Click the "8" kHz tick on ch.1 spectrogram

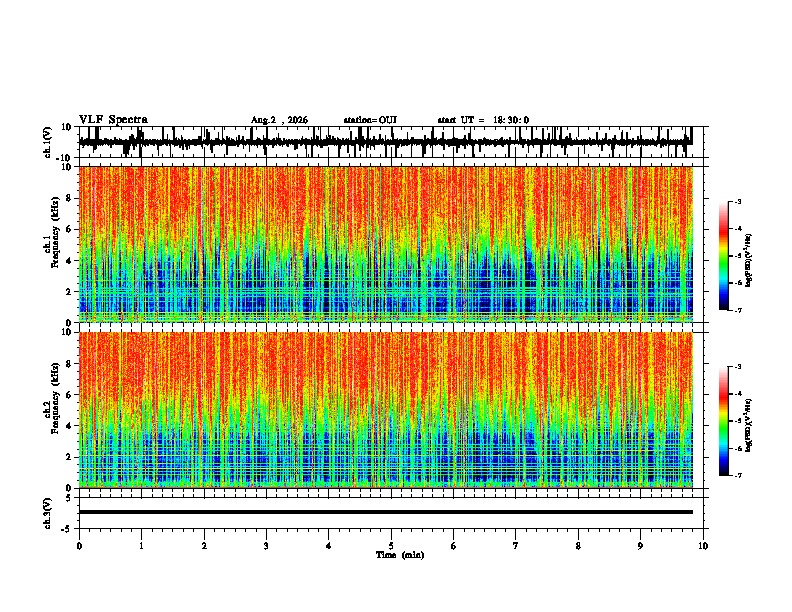(70, 198)
